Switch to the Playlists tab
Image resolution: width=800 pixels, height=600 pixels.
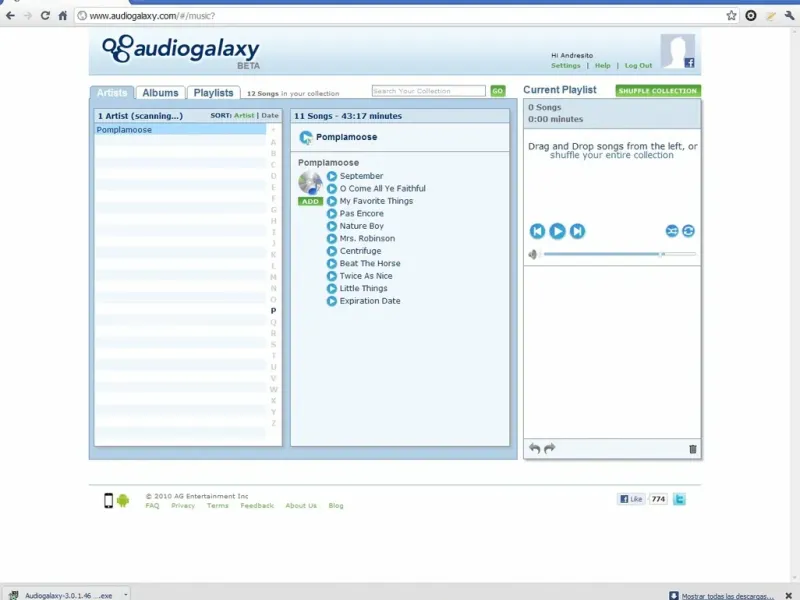(x=213, y=93)
